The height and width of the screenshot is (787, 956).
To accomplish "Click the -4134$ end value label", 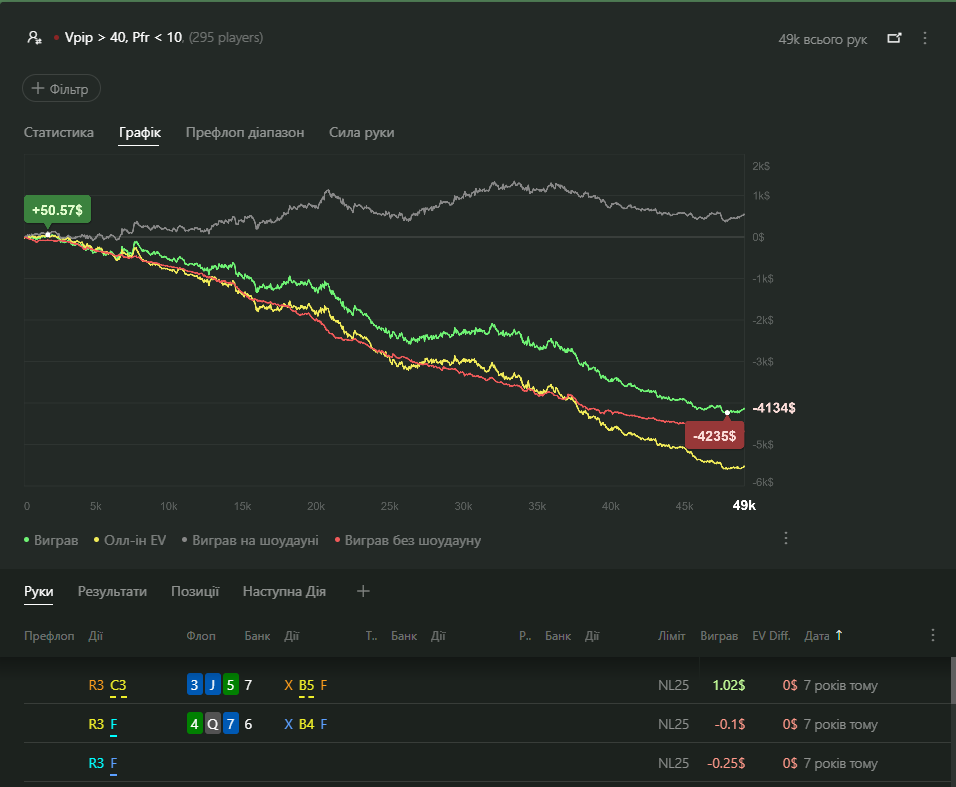I will [x=774, y=408].
